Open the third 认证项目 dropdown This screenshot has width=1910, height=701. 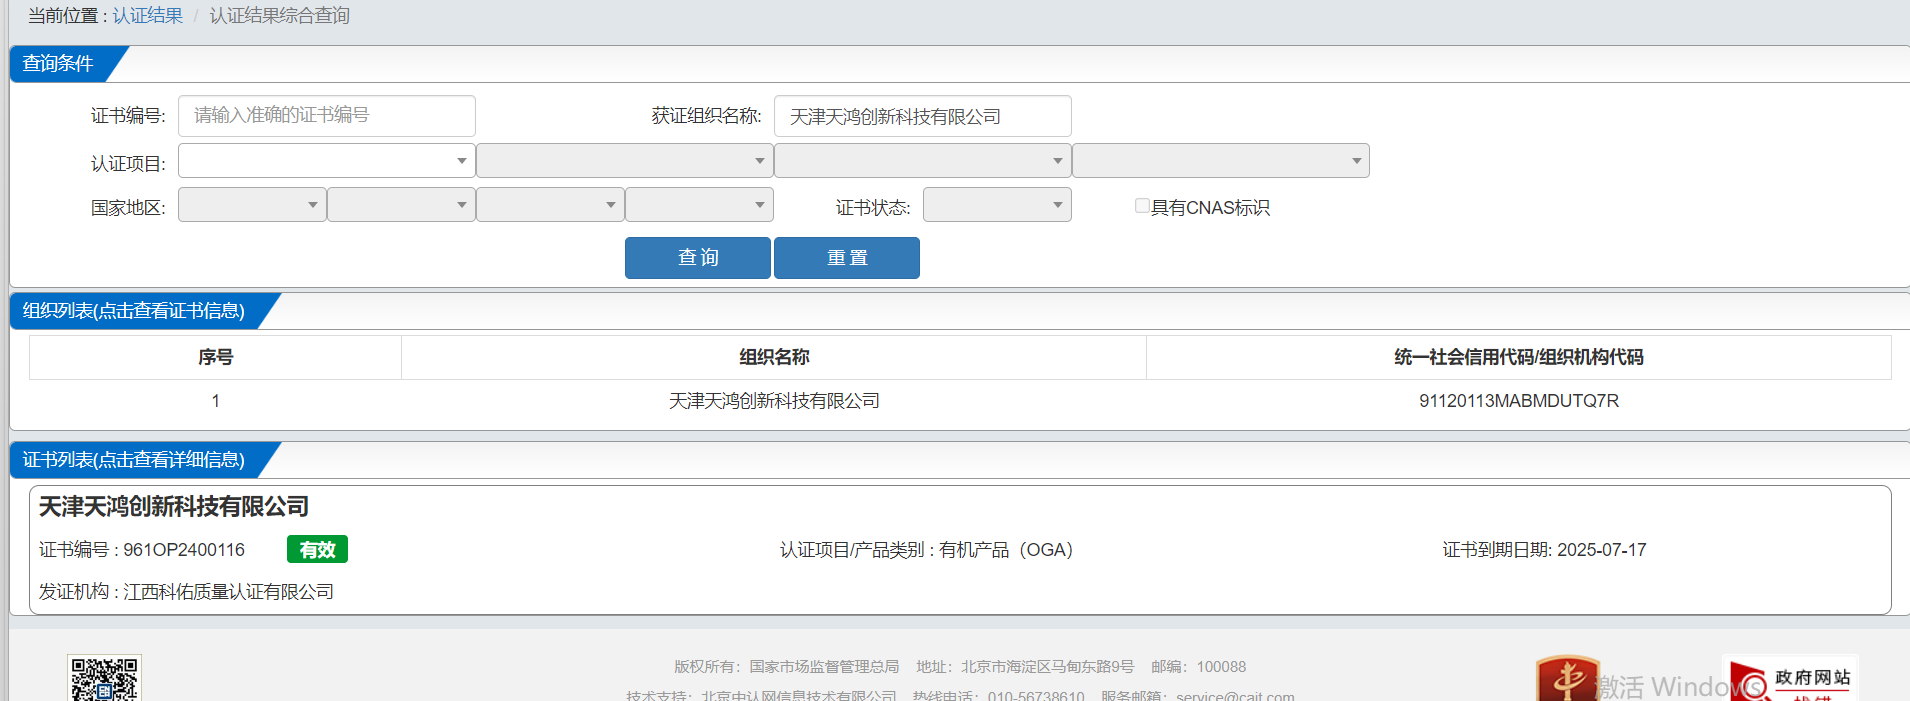(922, 161)
